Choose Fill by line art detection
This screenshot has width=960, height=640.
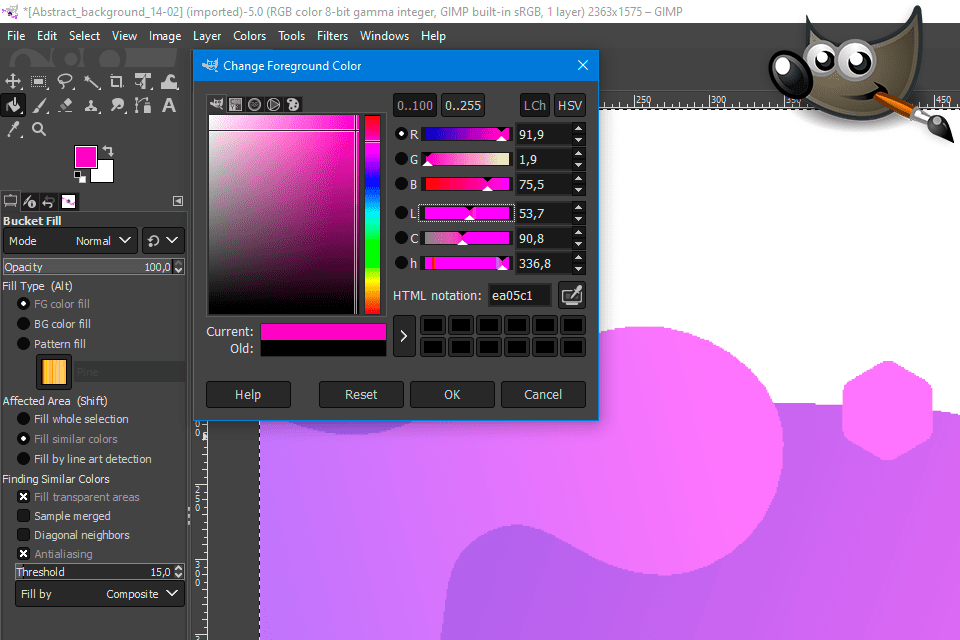coord(23,459)
